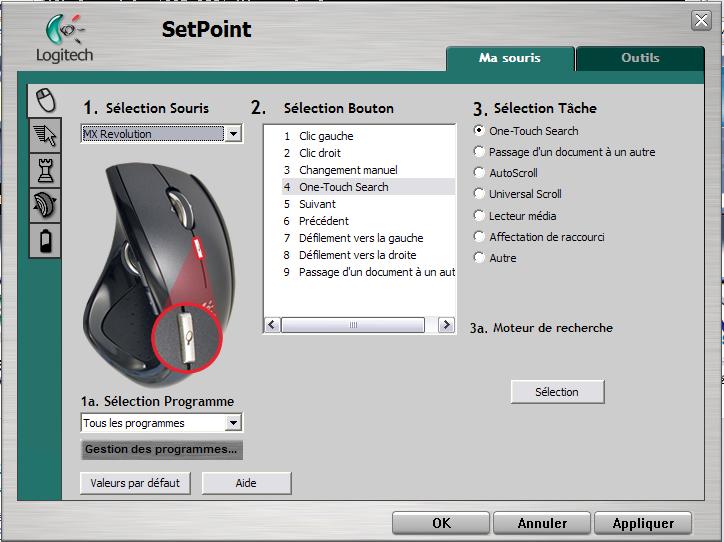Select Affectation de raccourci option
724x542 pixels.
479,236
